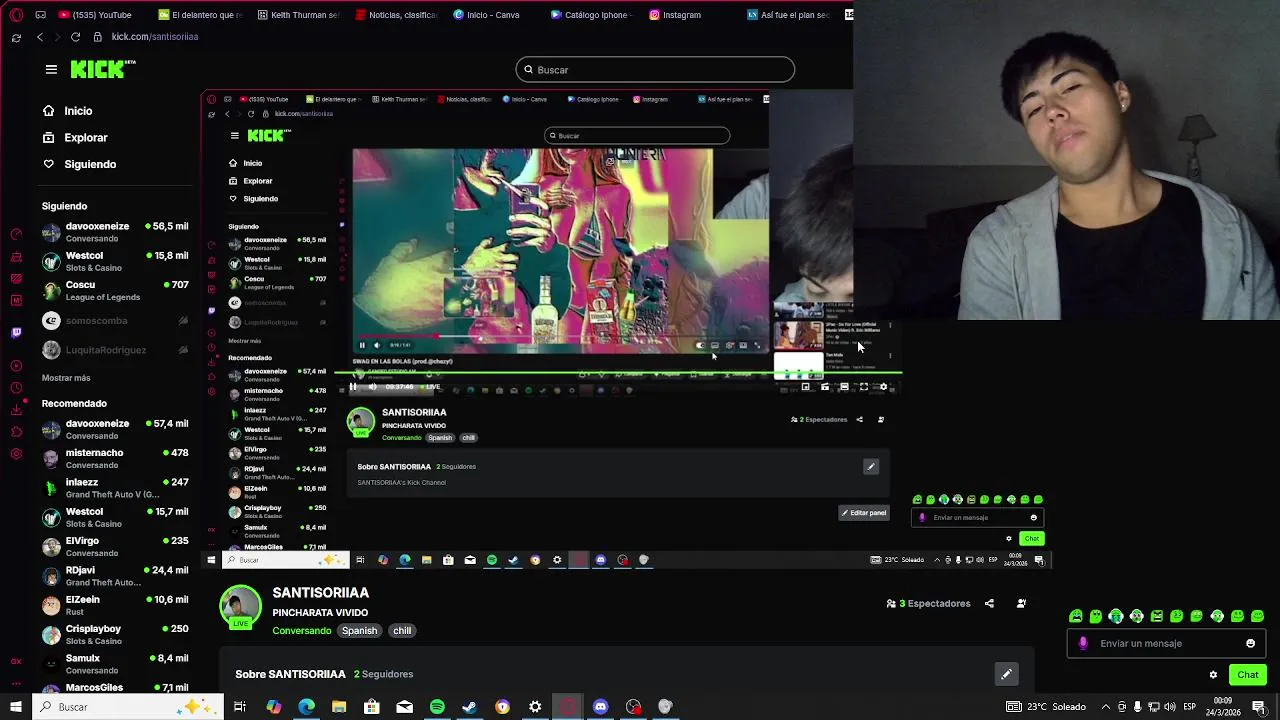Open the notifications center icon

click(x=1258, y=707)
